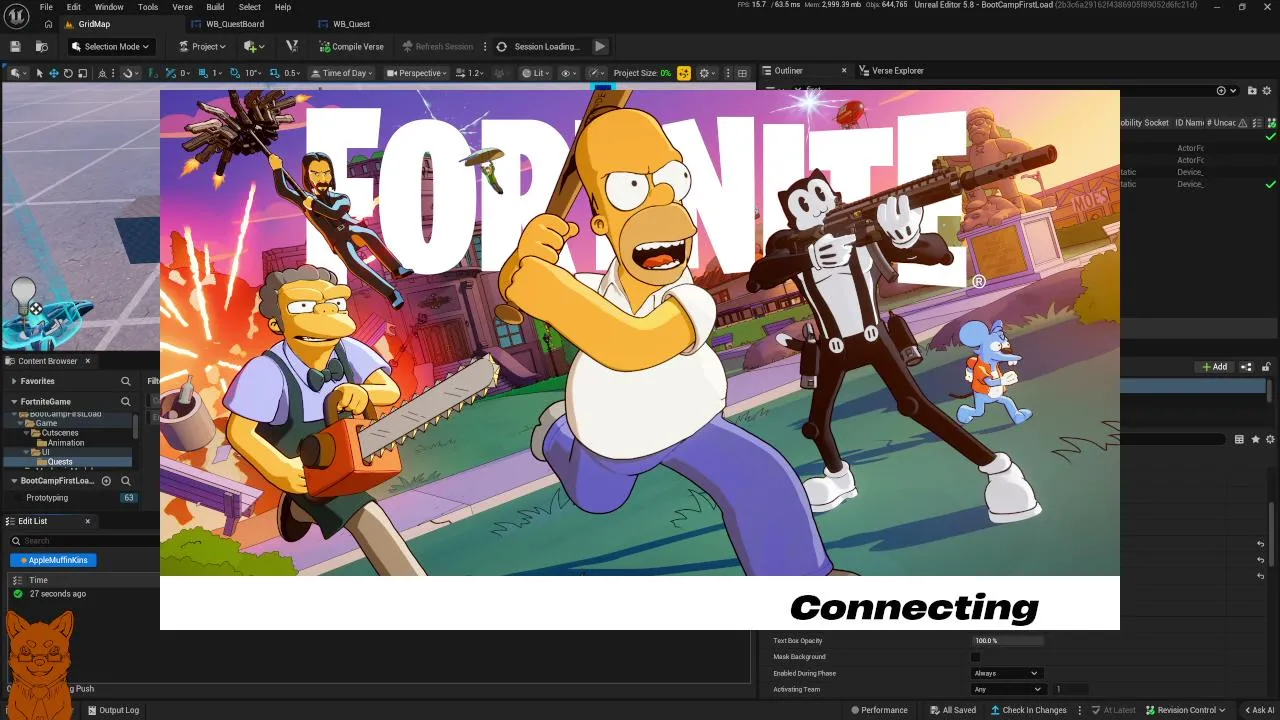This screenshot has width=1280, height=720.
Task: Choose the scale gizmo tool
Action: [82, 73]
